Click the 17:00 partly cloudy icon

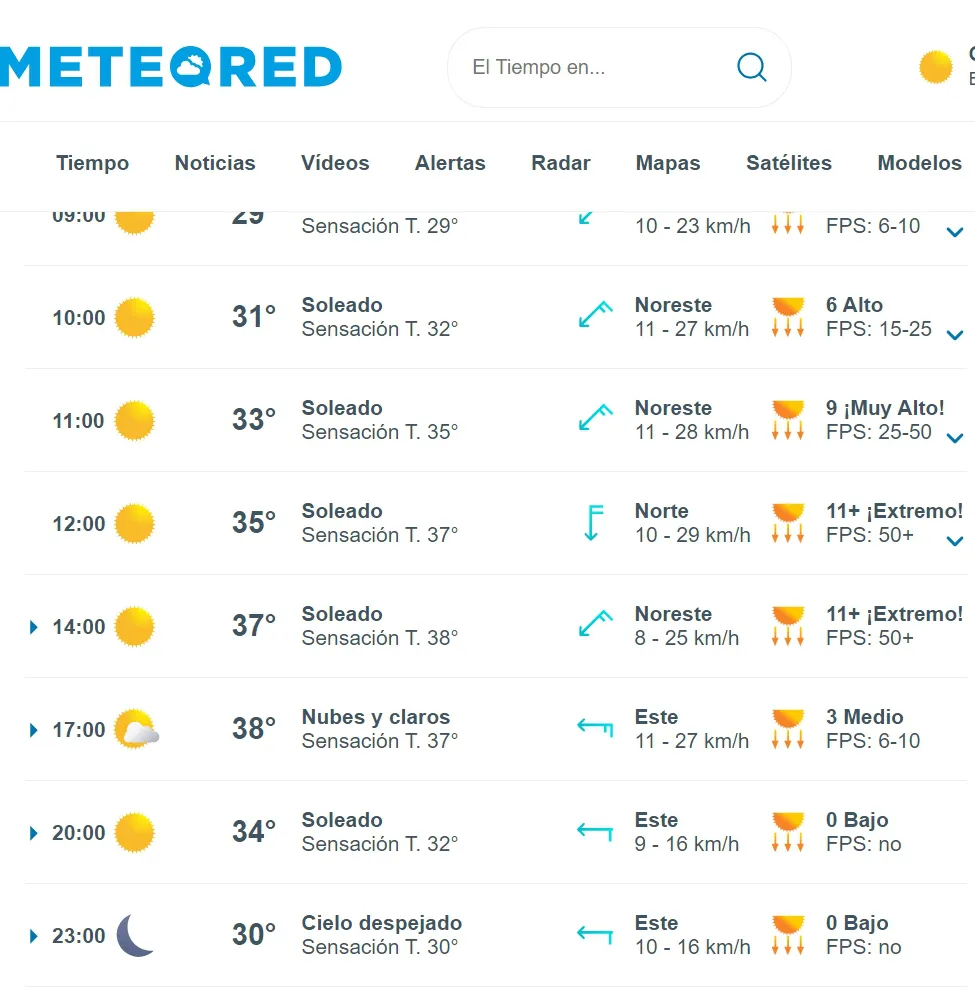136,730
